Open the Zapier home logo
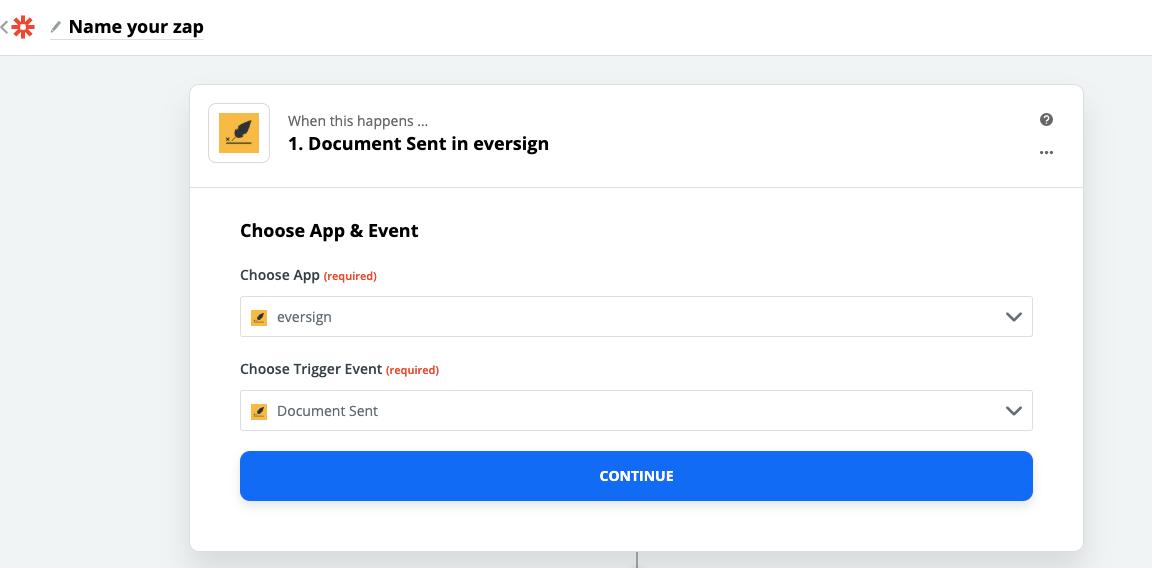The height and width of the screenshot is (568, 1152). pyautogui.click(x=24, y=28)
